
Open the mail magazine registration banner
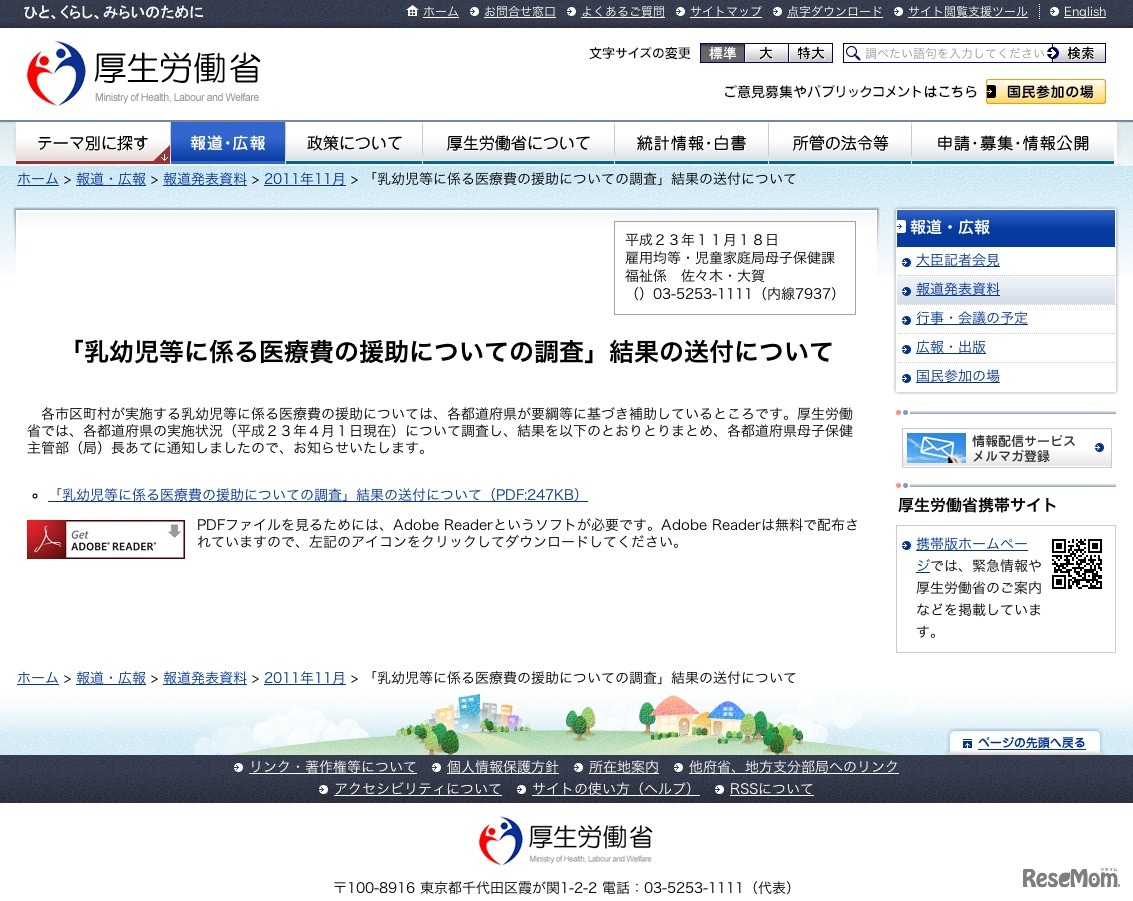click(1006, 448)
